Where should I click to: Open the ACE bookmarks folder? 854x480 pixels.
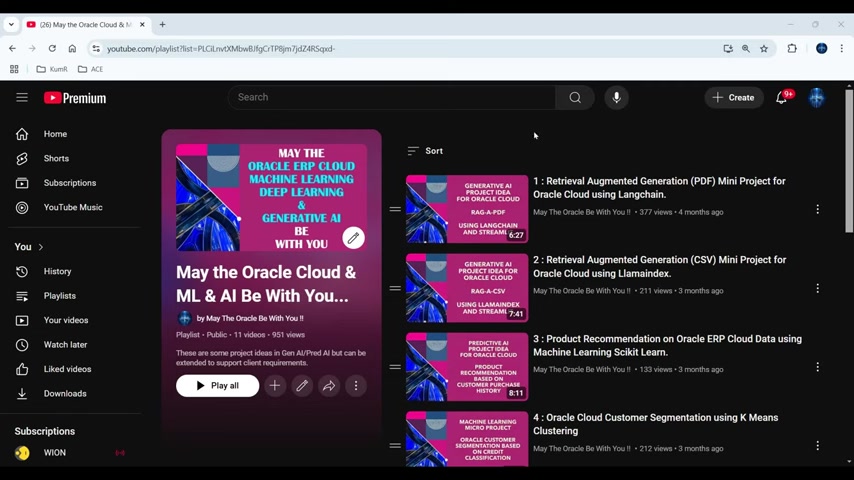click(90, 69)
